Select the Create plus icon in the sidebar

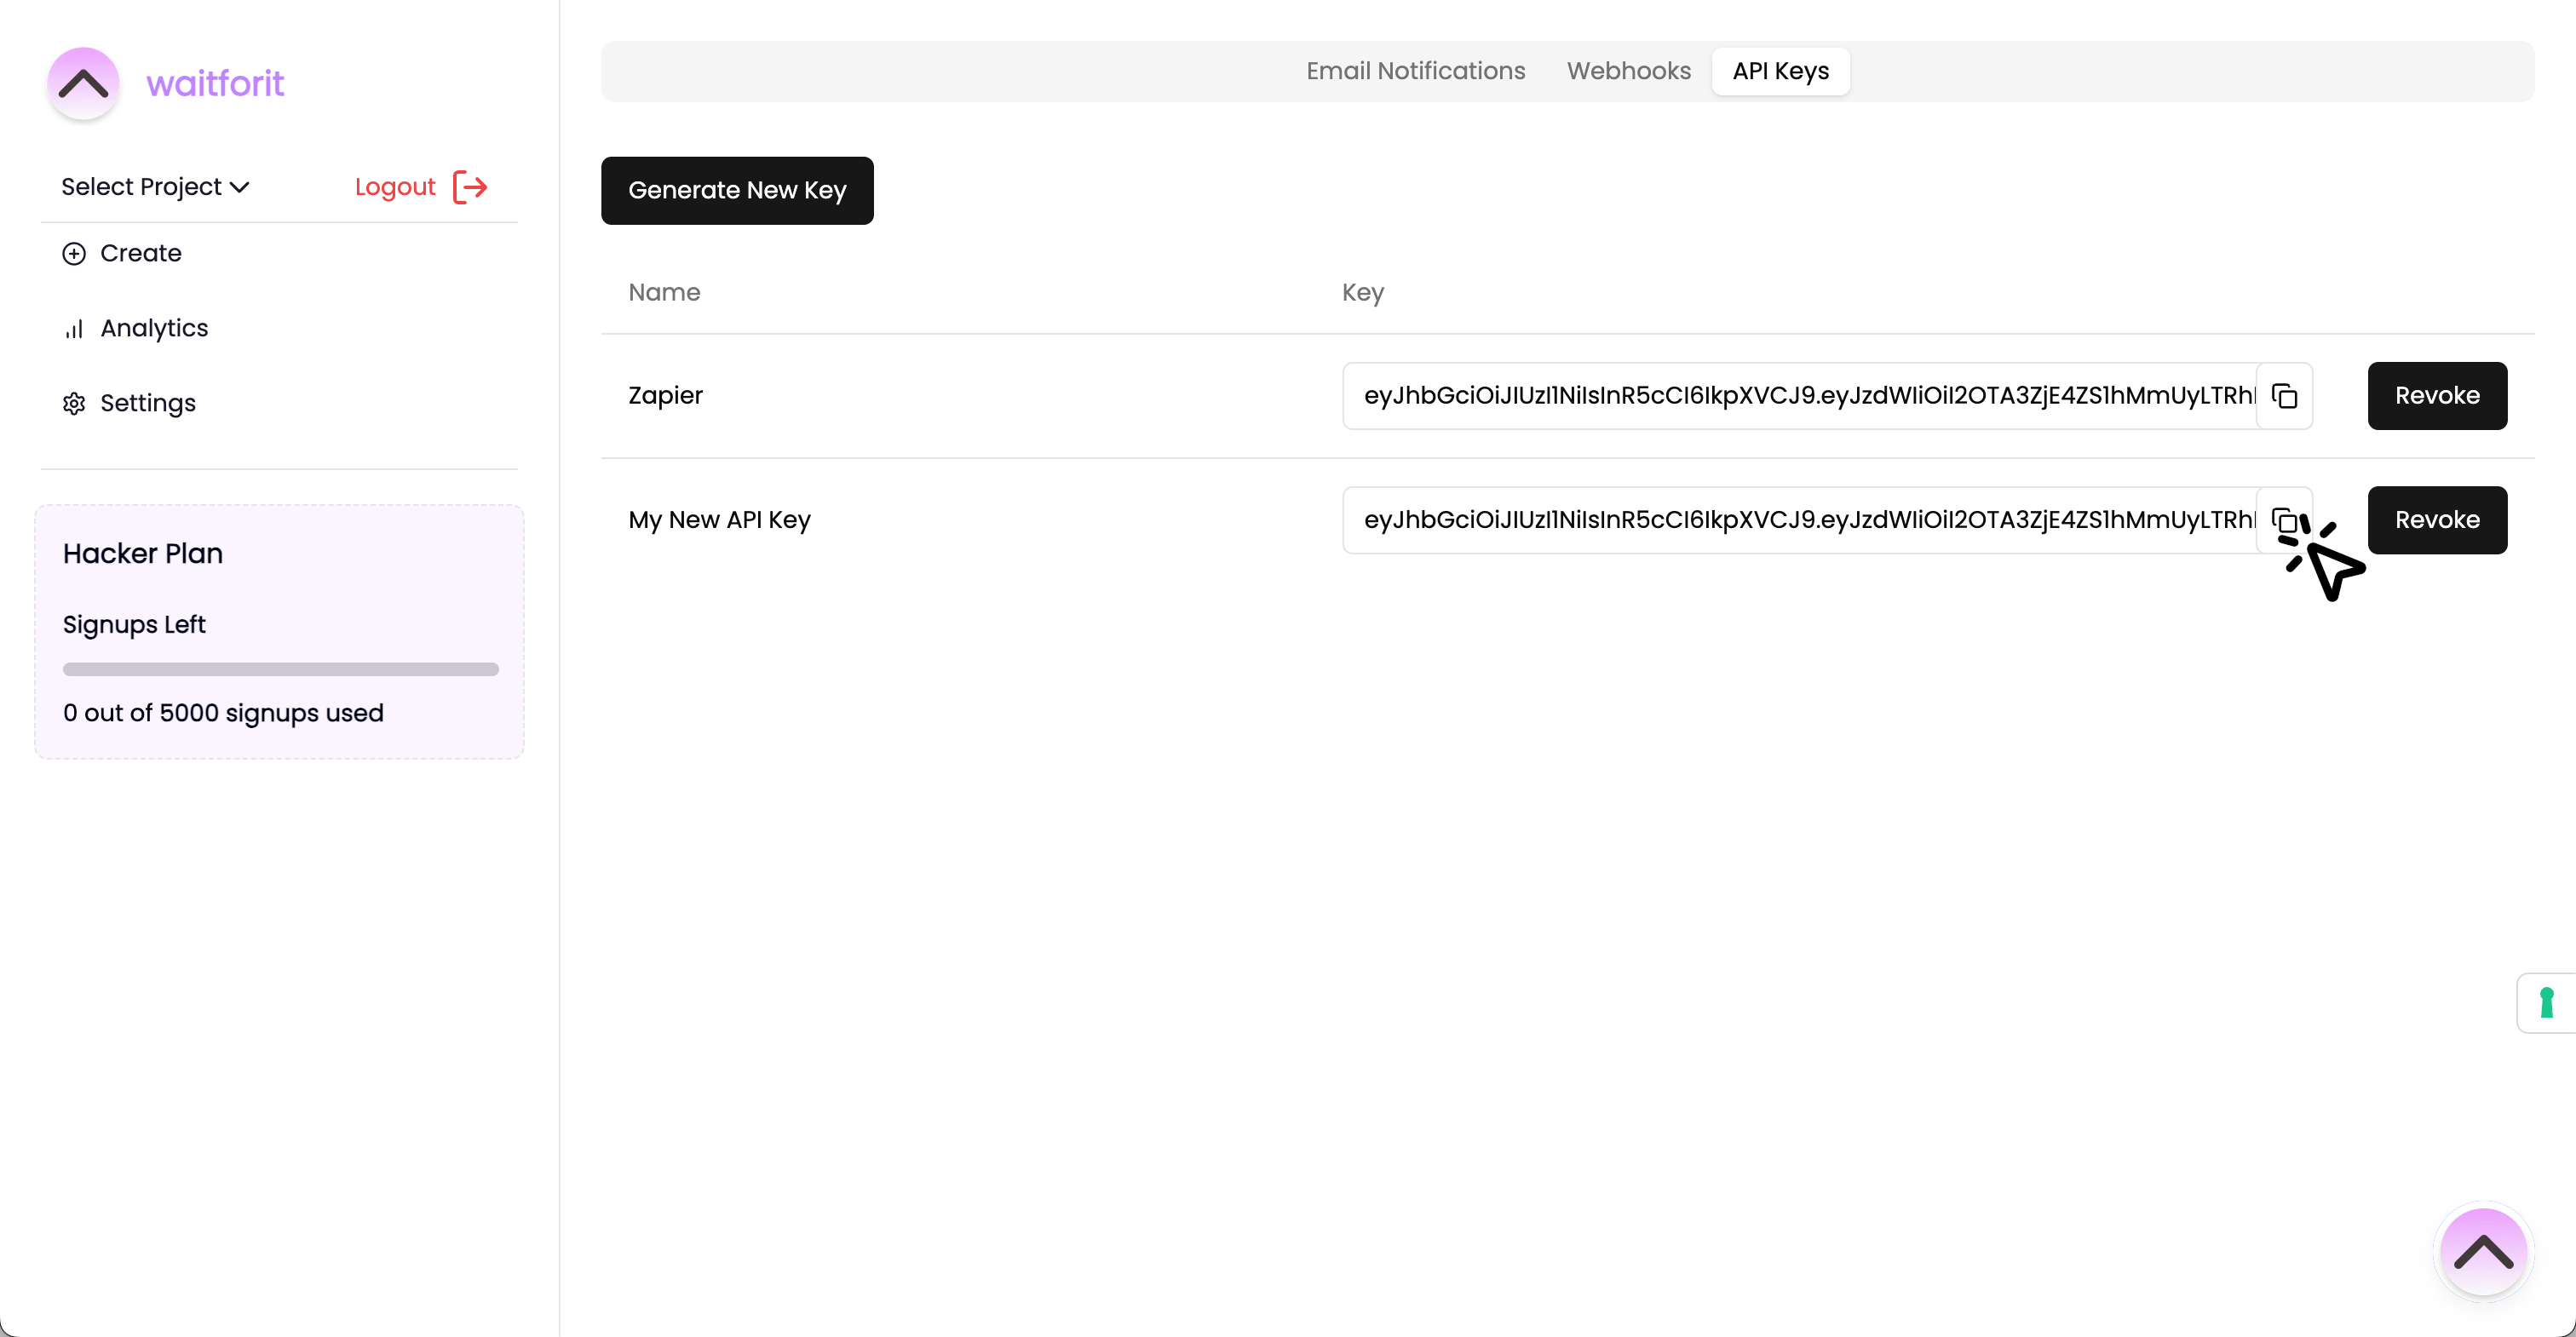74,253
